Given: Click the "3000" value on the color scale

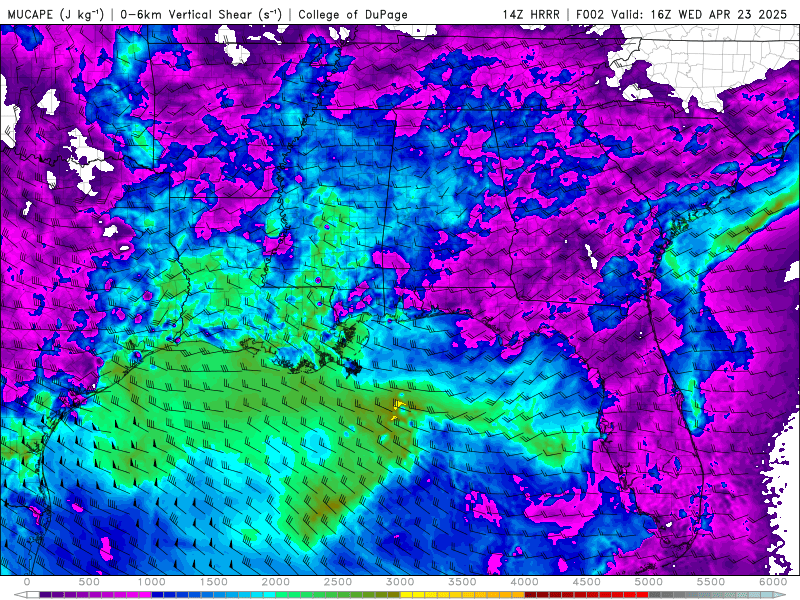Looking at the screenshot, I should (400, 582).
